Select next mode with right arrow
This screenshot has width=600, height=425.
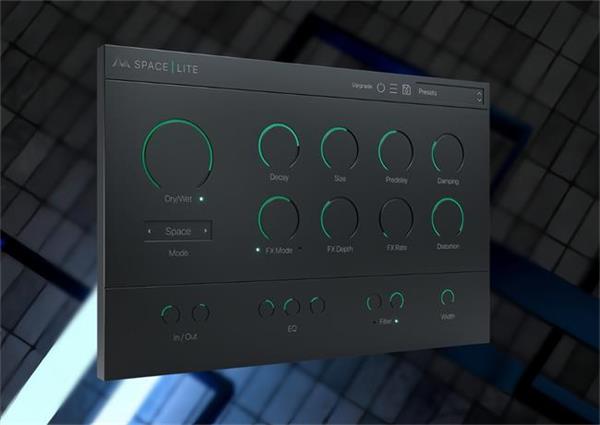pyautogui.click(x=205, y=231)
